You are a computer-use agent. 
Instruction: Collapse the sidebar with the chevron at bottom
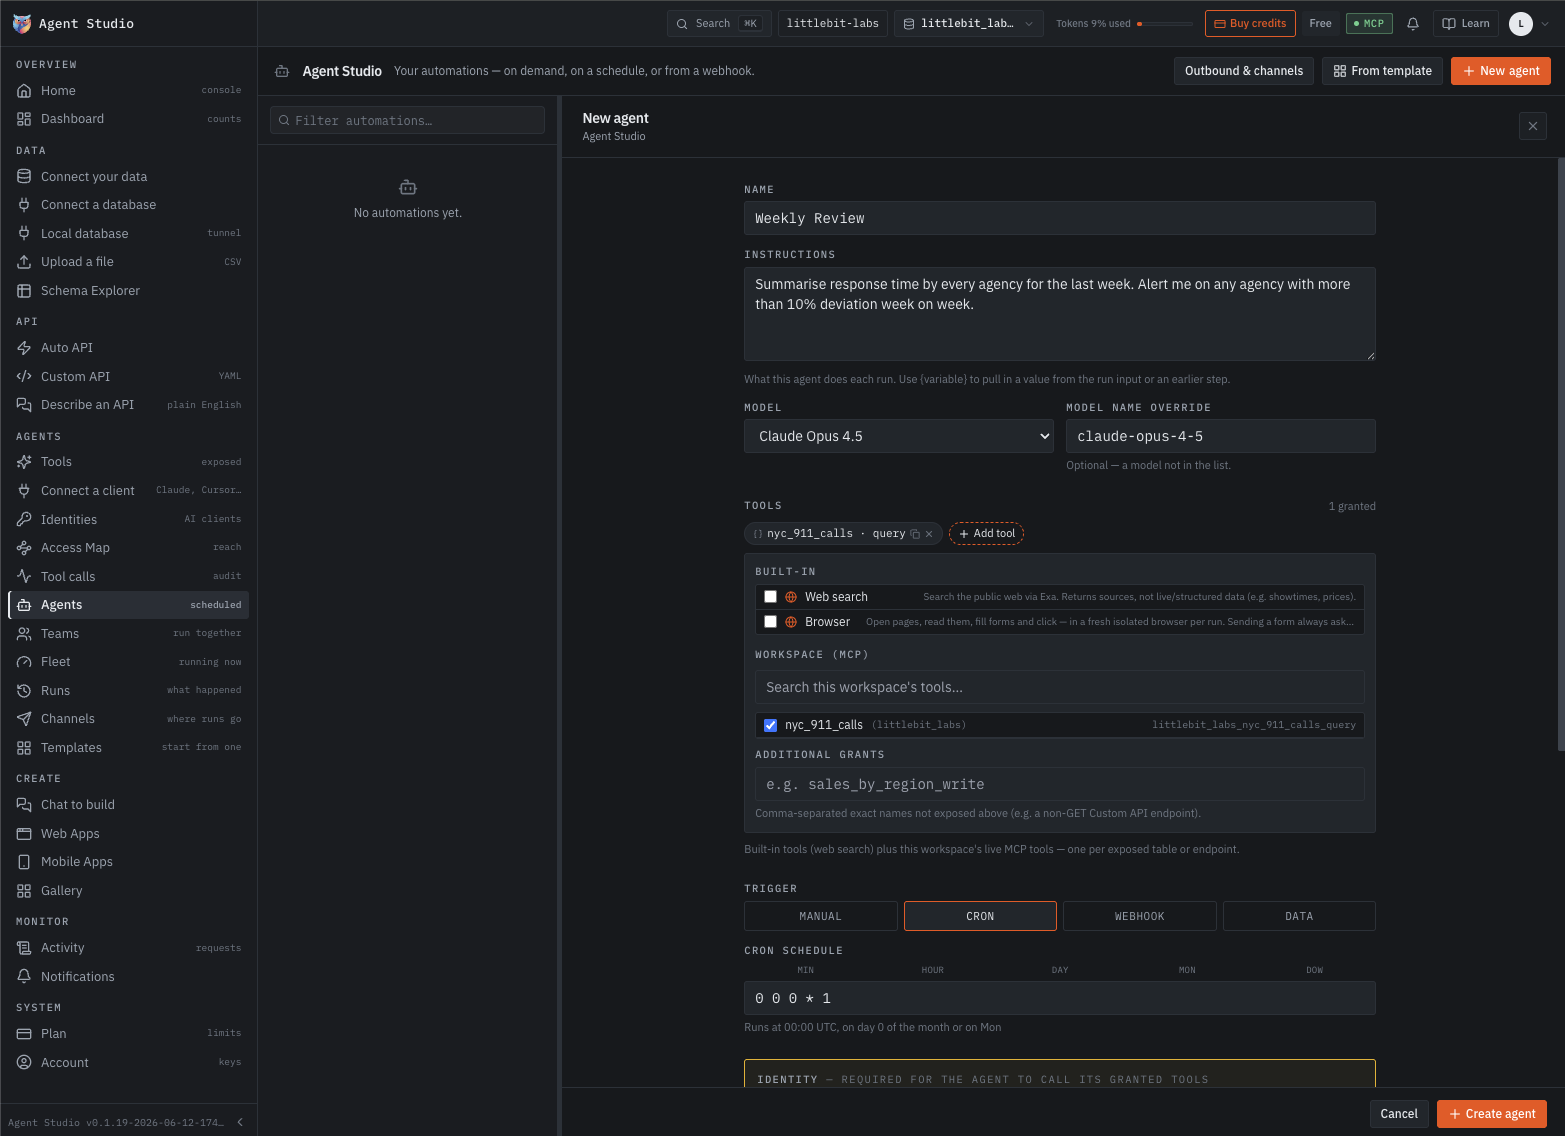240,1122
